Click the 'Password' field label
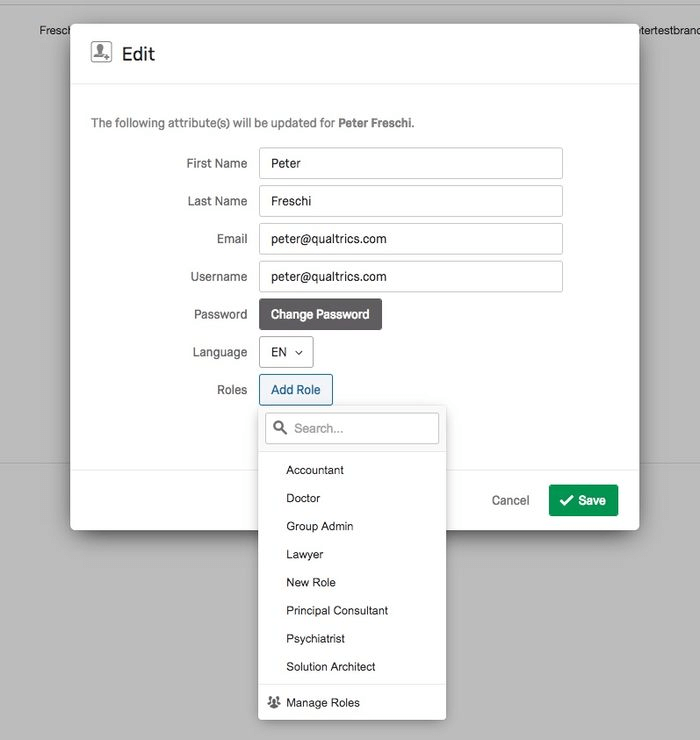This screenshot has height=740, width=700. (x=220, y=314)
